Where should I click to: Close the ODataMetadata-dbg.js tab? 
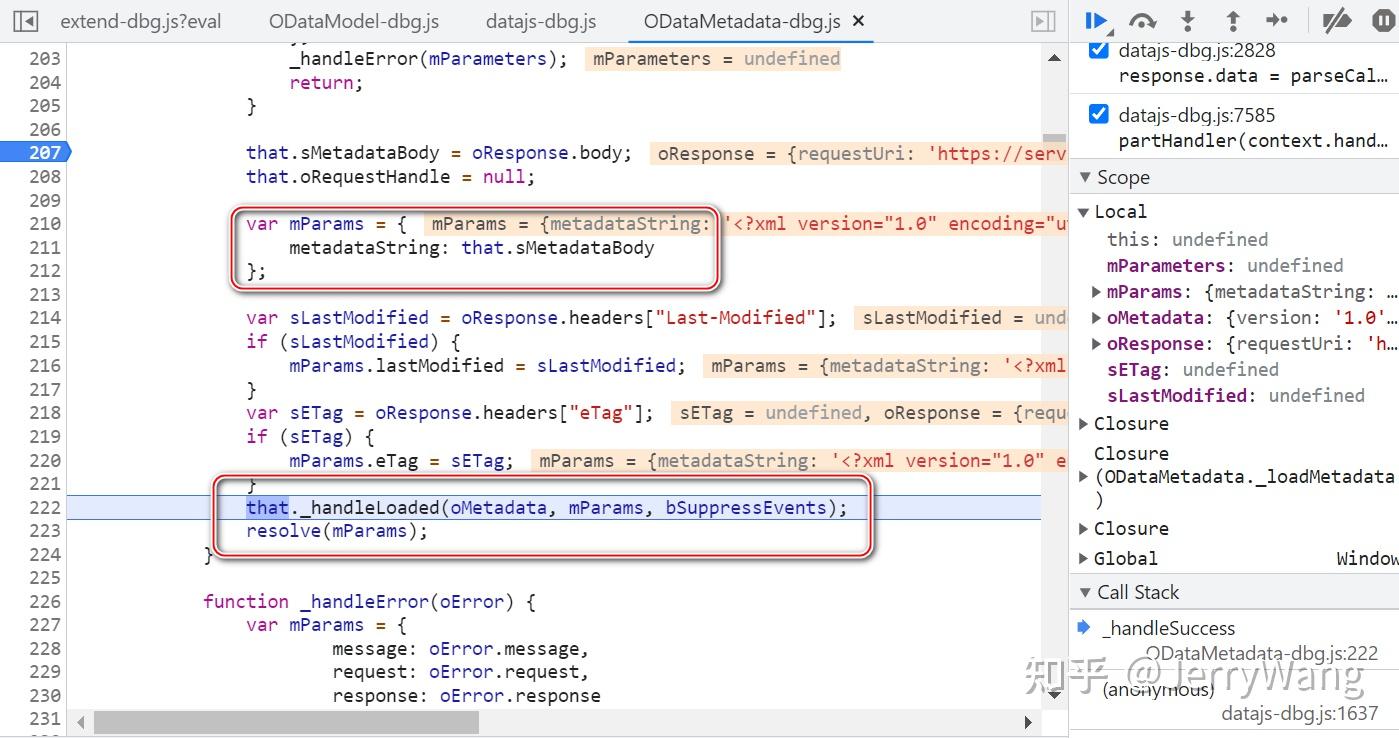pyautogui.click(x=859, y=21)
